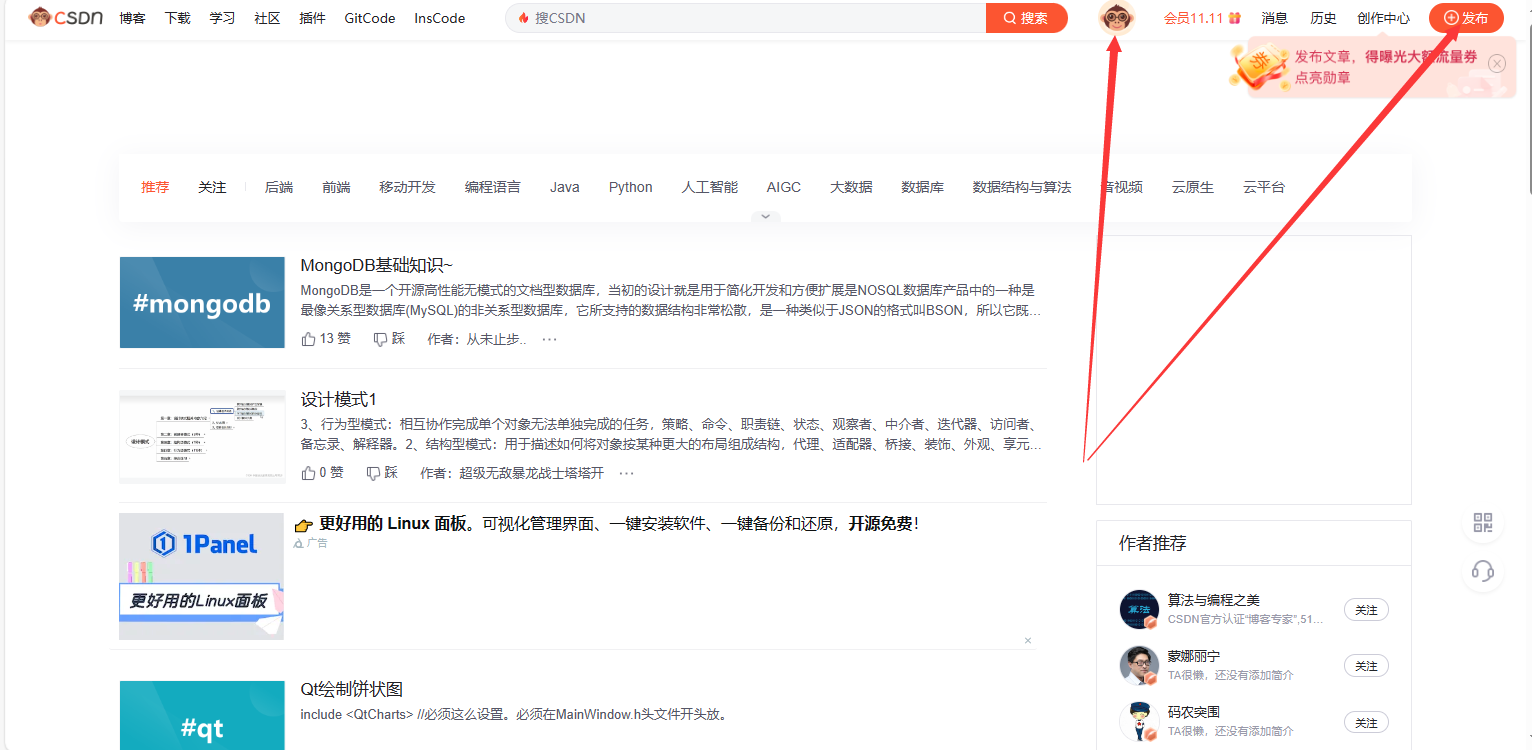Open the GitCode nav item
Image resolution: width=1532 pixels, height=750 pixels.
tap(370, 18)
